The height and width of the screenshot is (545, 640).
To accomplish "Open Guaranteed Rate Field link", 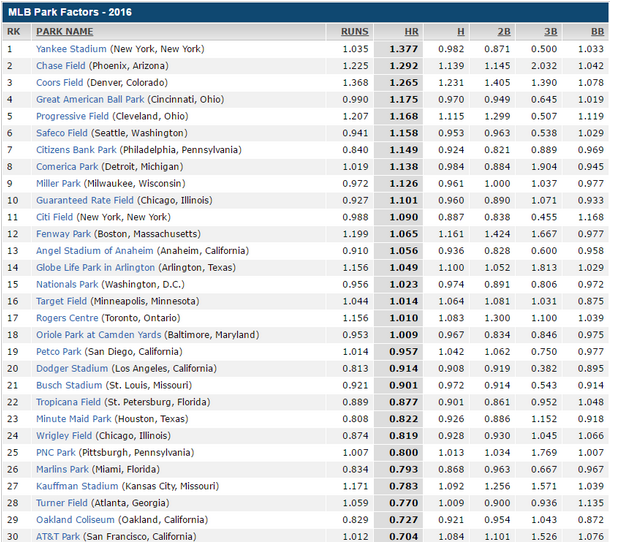I will (85, 200).
